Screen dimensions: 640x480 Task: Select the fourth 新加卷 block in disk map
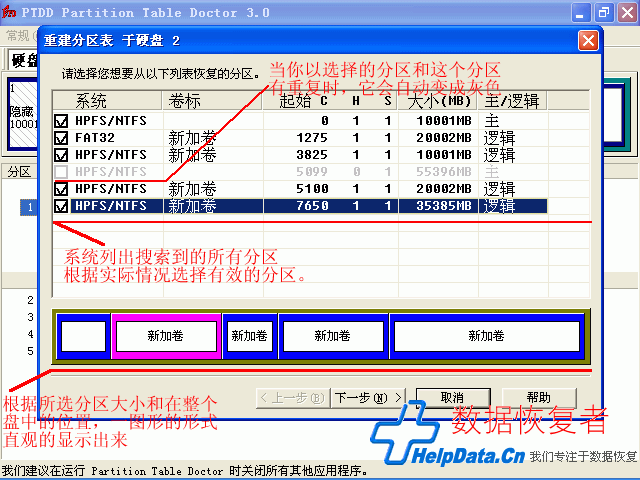click(x=333, y=336)
